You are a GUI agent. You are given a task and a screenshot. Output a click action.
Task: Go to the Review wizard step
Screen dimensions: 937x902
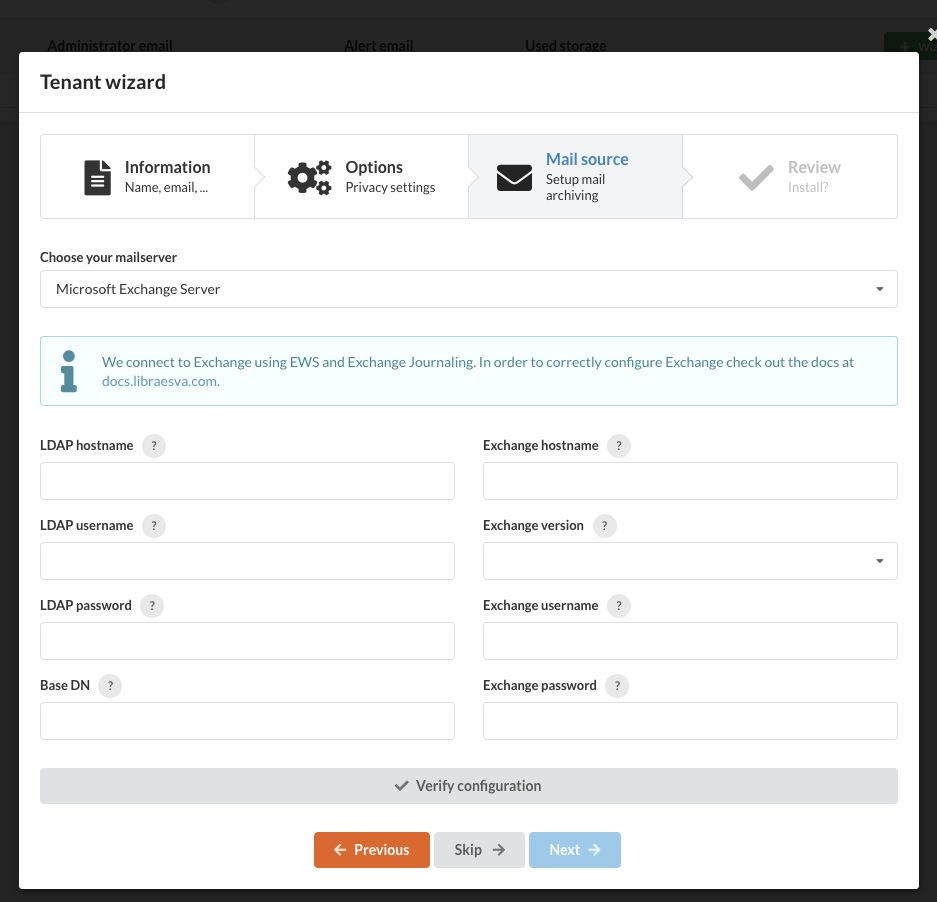790,176
